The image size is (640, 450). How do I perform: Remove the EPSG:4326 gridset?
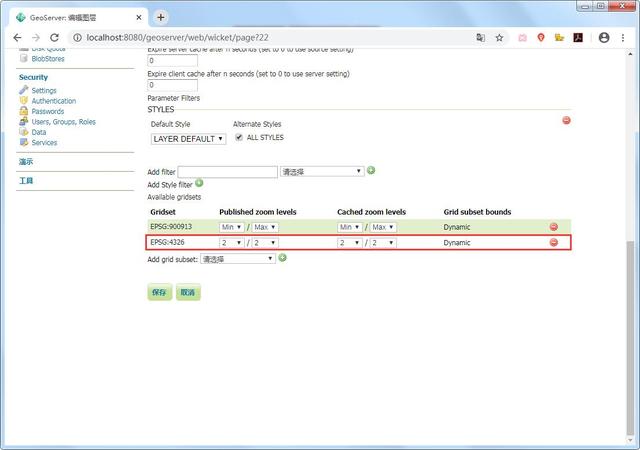(553, 242)
